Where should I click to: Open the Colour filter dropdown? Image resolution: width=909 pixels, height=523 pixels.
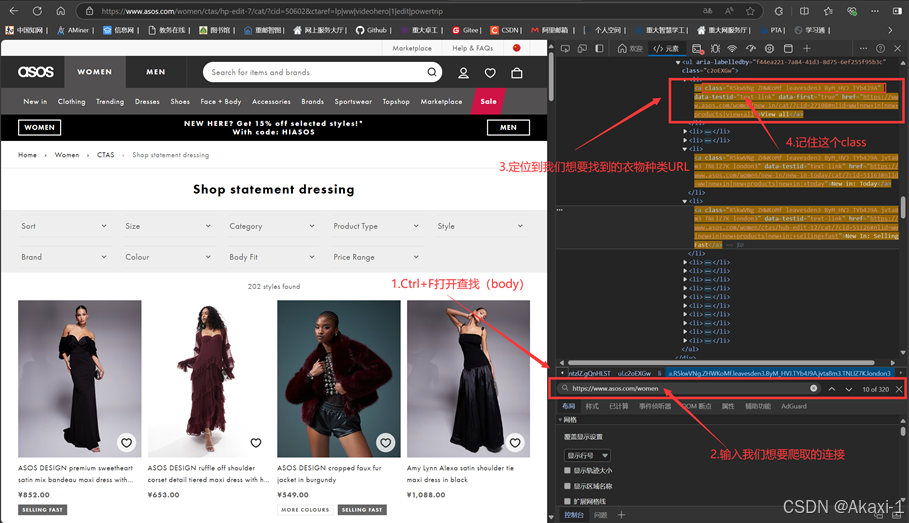[x=168, y=257]
